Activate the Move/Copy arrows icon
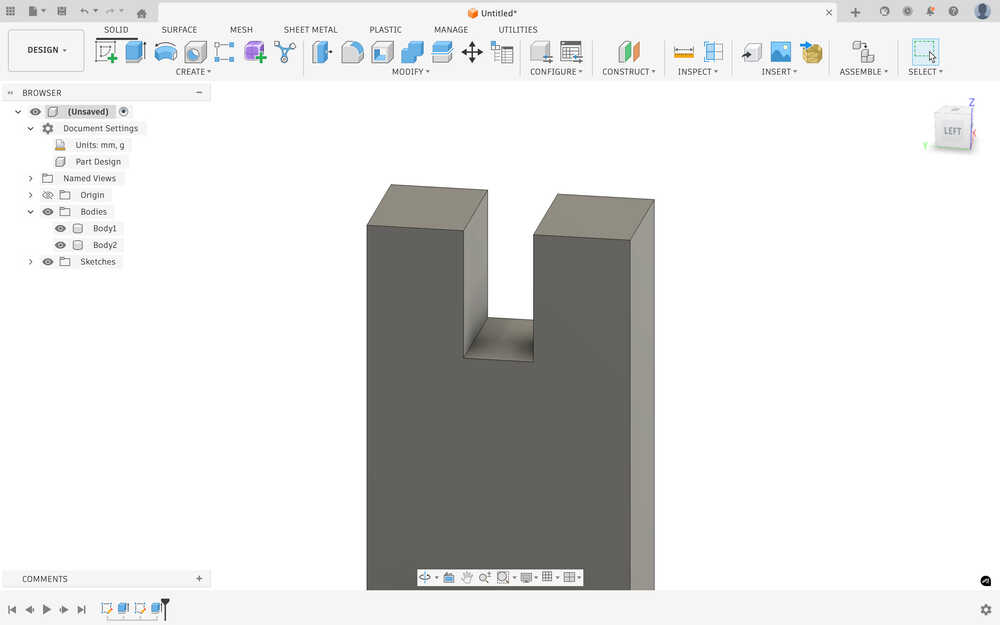1000x625 pixels. click(x=472, y=52)
